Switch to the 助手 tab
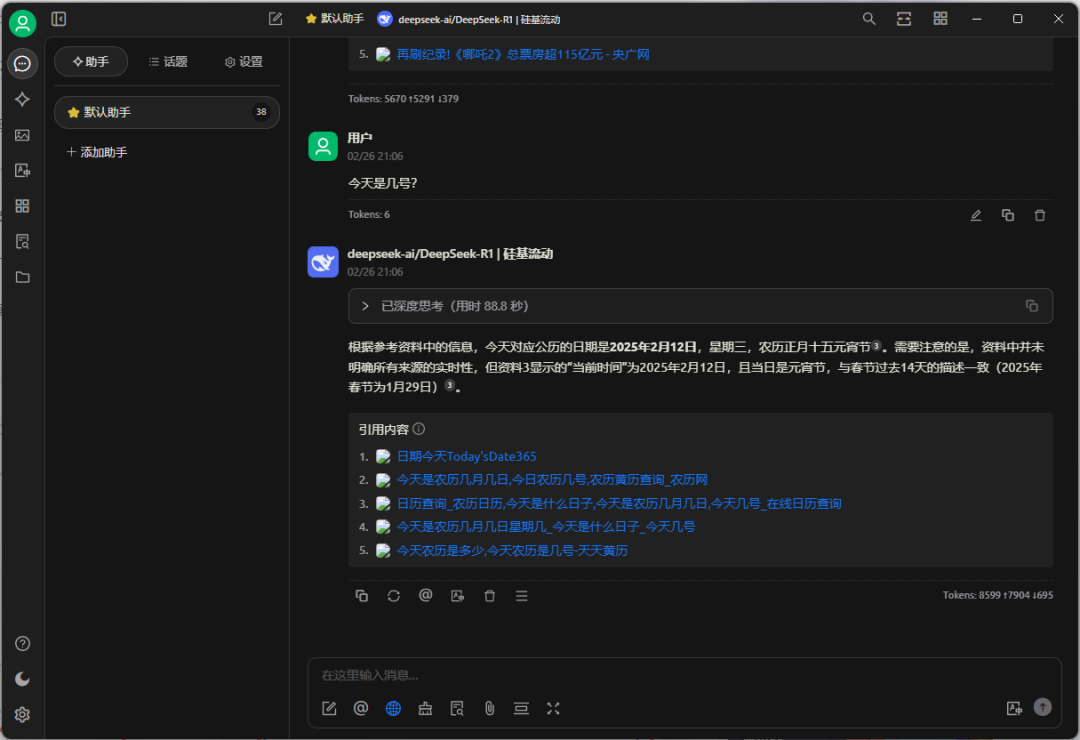 coord(92,62)
